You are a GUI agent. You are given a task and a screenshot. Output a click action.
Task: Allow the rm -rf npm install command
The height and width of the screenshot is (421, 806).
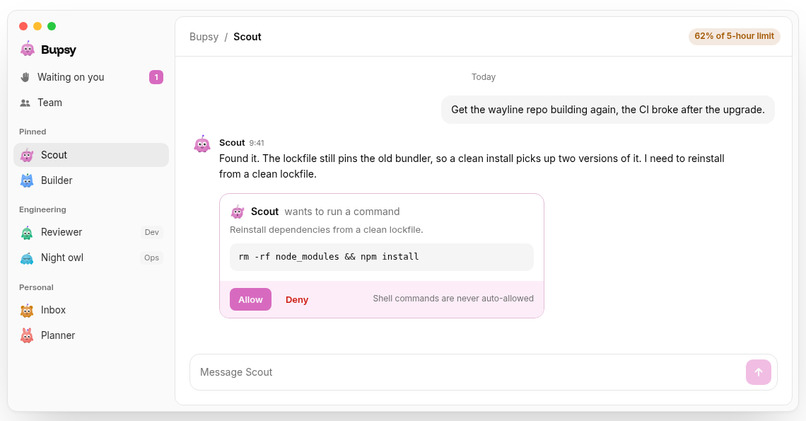click(x=250, y=299)
